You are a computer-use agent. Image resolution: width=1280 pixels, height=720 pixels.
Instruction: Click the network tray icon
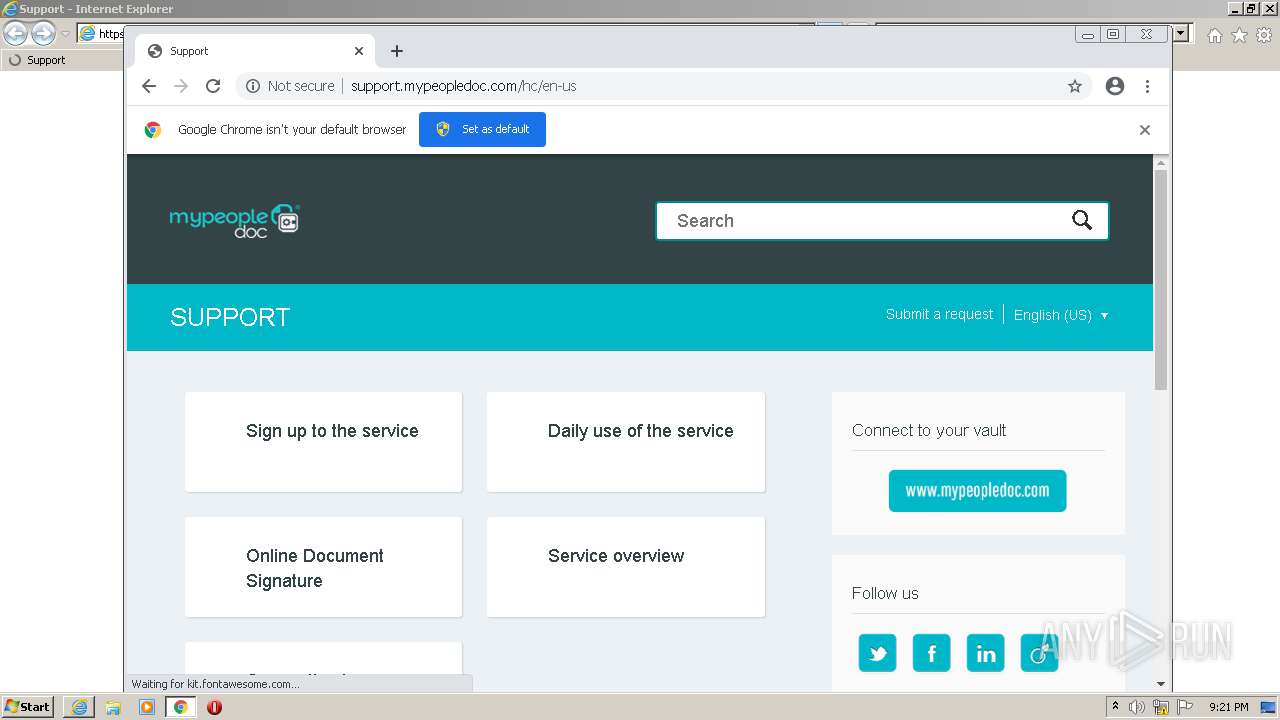pos(1161,707)
